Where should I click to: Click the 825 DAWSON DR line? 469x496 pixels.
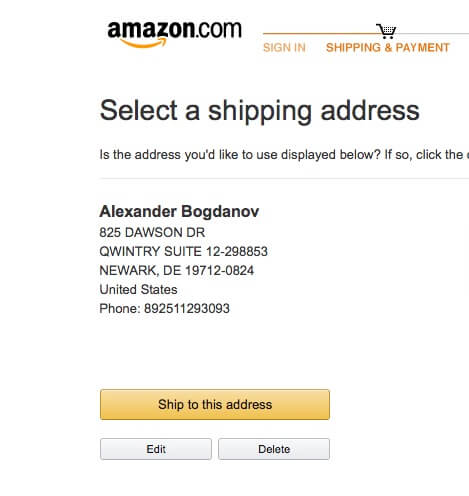click(152, 232)
